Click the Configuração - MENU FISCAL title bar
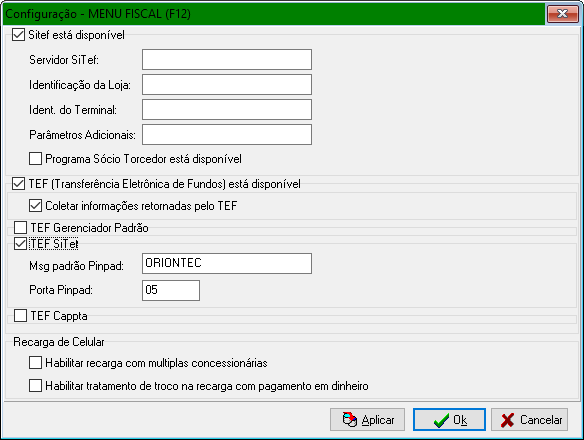Screen dimensions: 584x440 [274, 14]
